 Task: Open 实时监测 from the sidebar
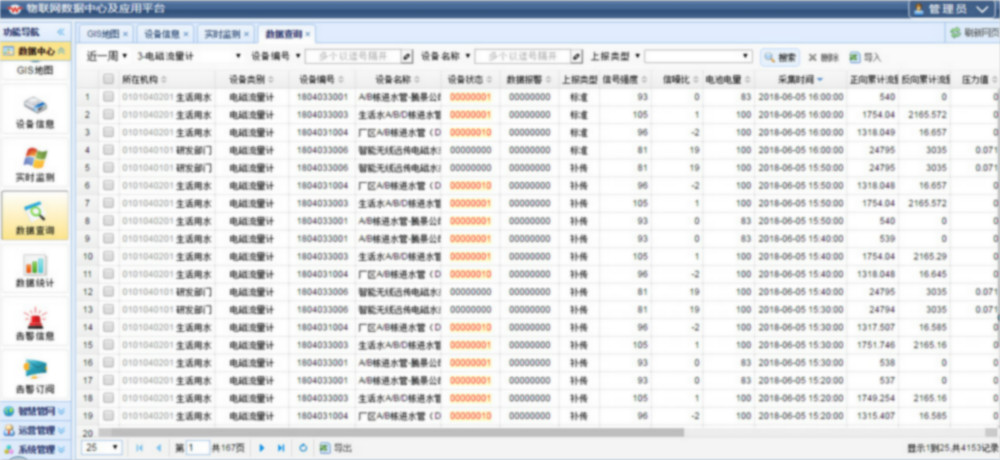tap(35, 164)
